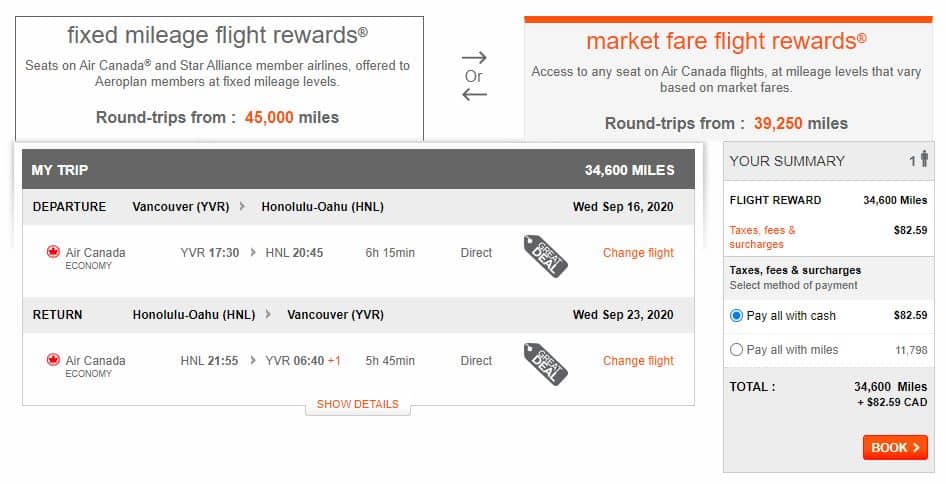Select Pay all with cash option
This screenshot has width=946, height=484.
tap(737, 316)
